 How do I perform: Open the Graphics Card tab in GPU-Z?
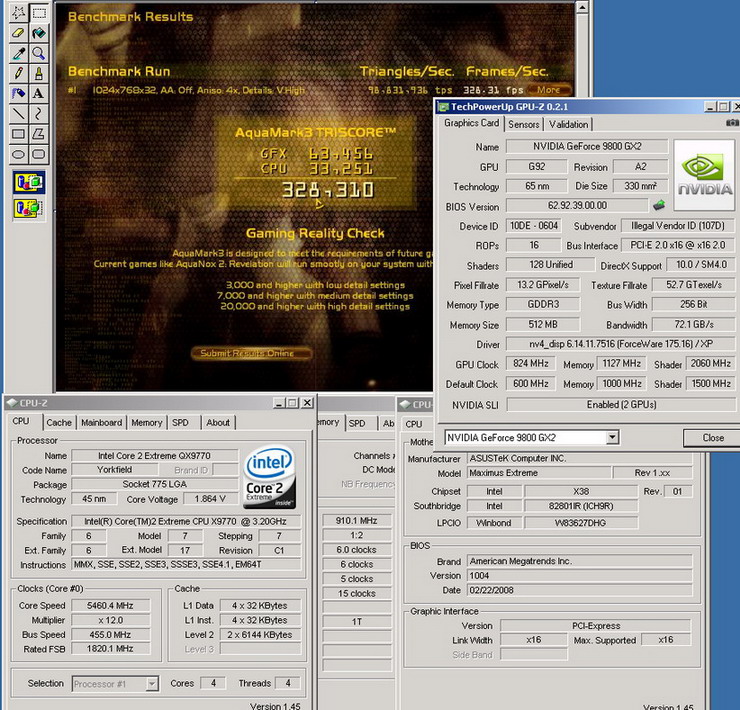pyautogui.click(x=471, y=123)
